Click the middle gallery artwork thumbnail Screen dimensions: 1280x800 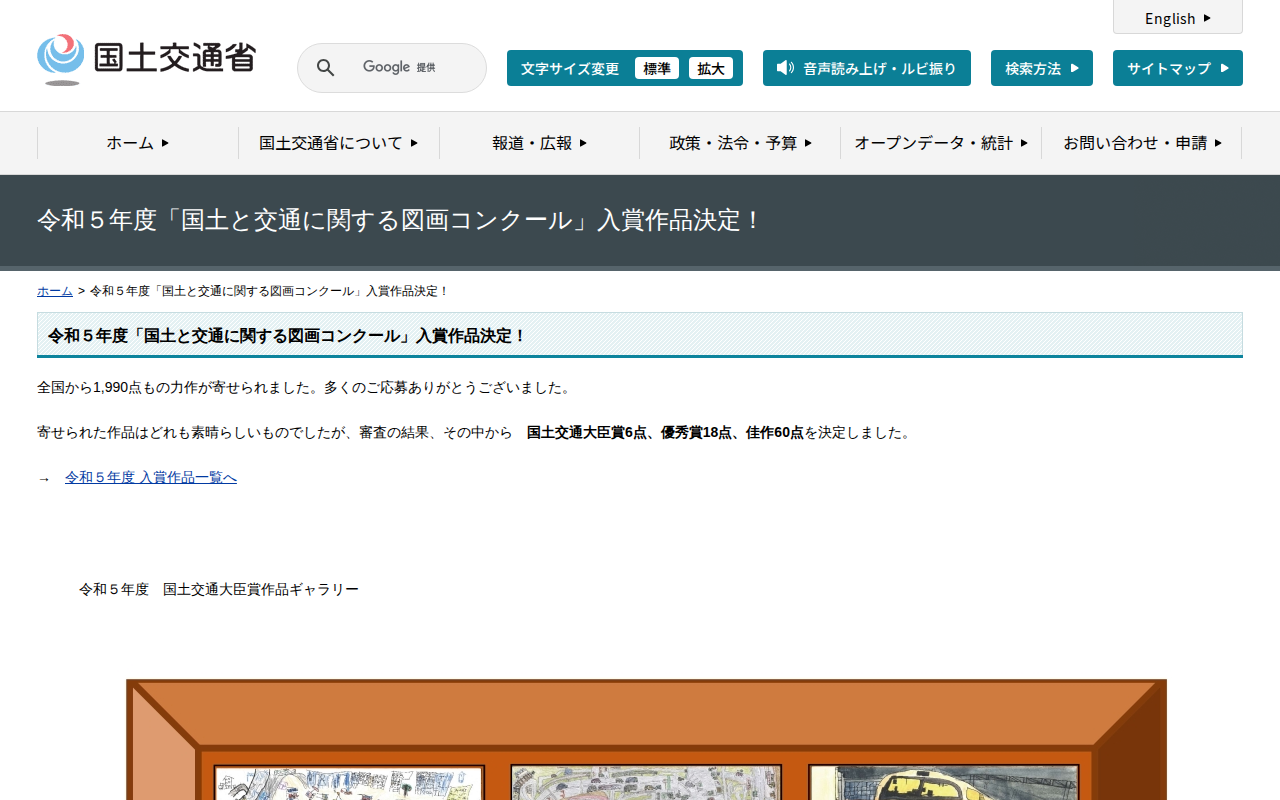(646, 783)
